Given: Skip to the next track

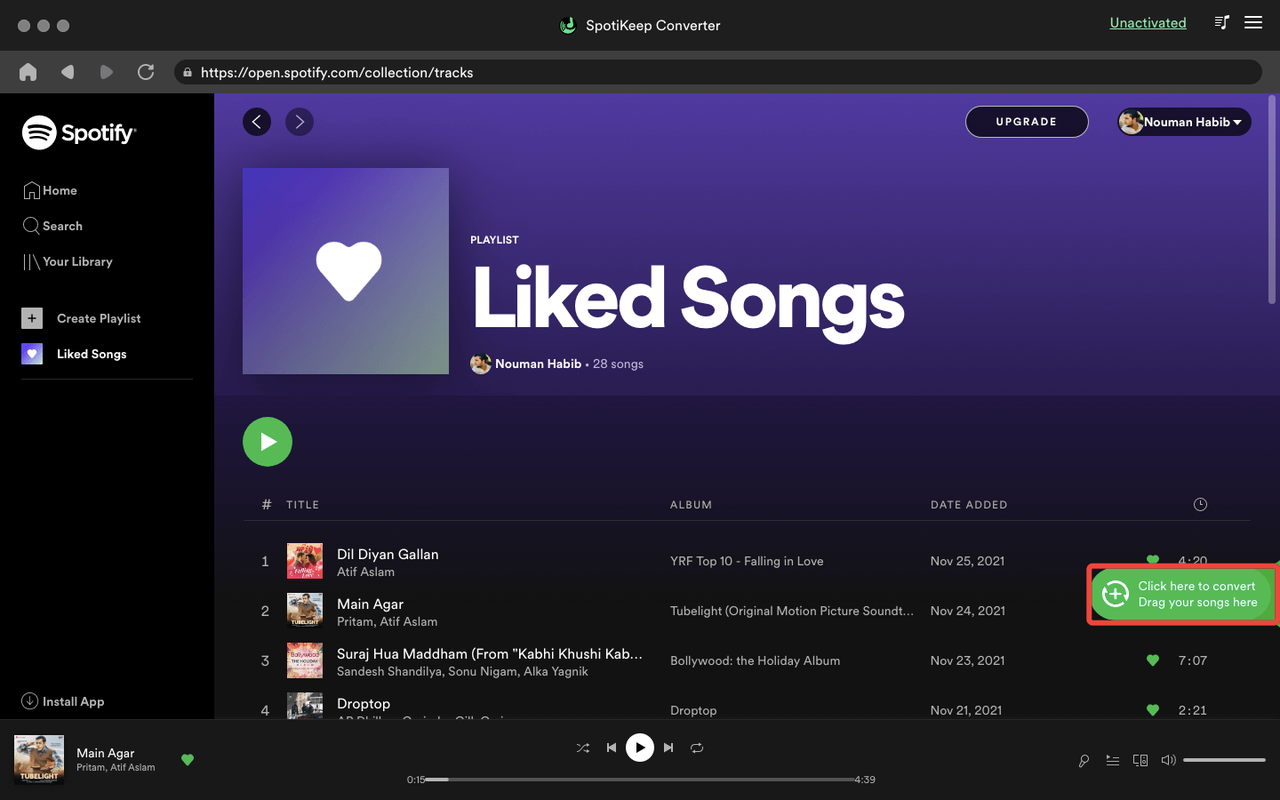Looking at the screenshot, I should (x=668, y=747).
